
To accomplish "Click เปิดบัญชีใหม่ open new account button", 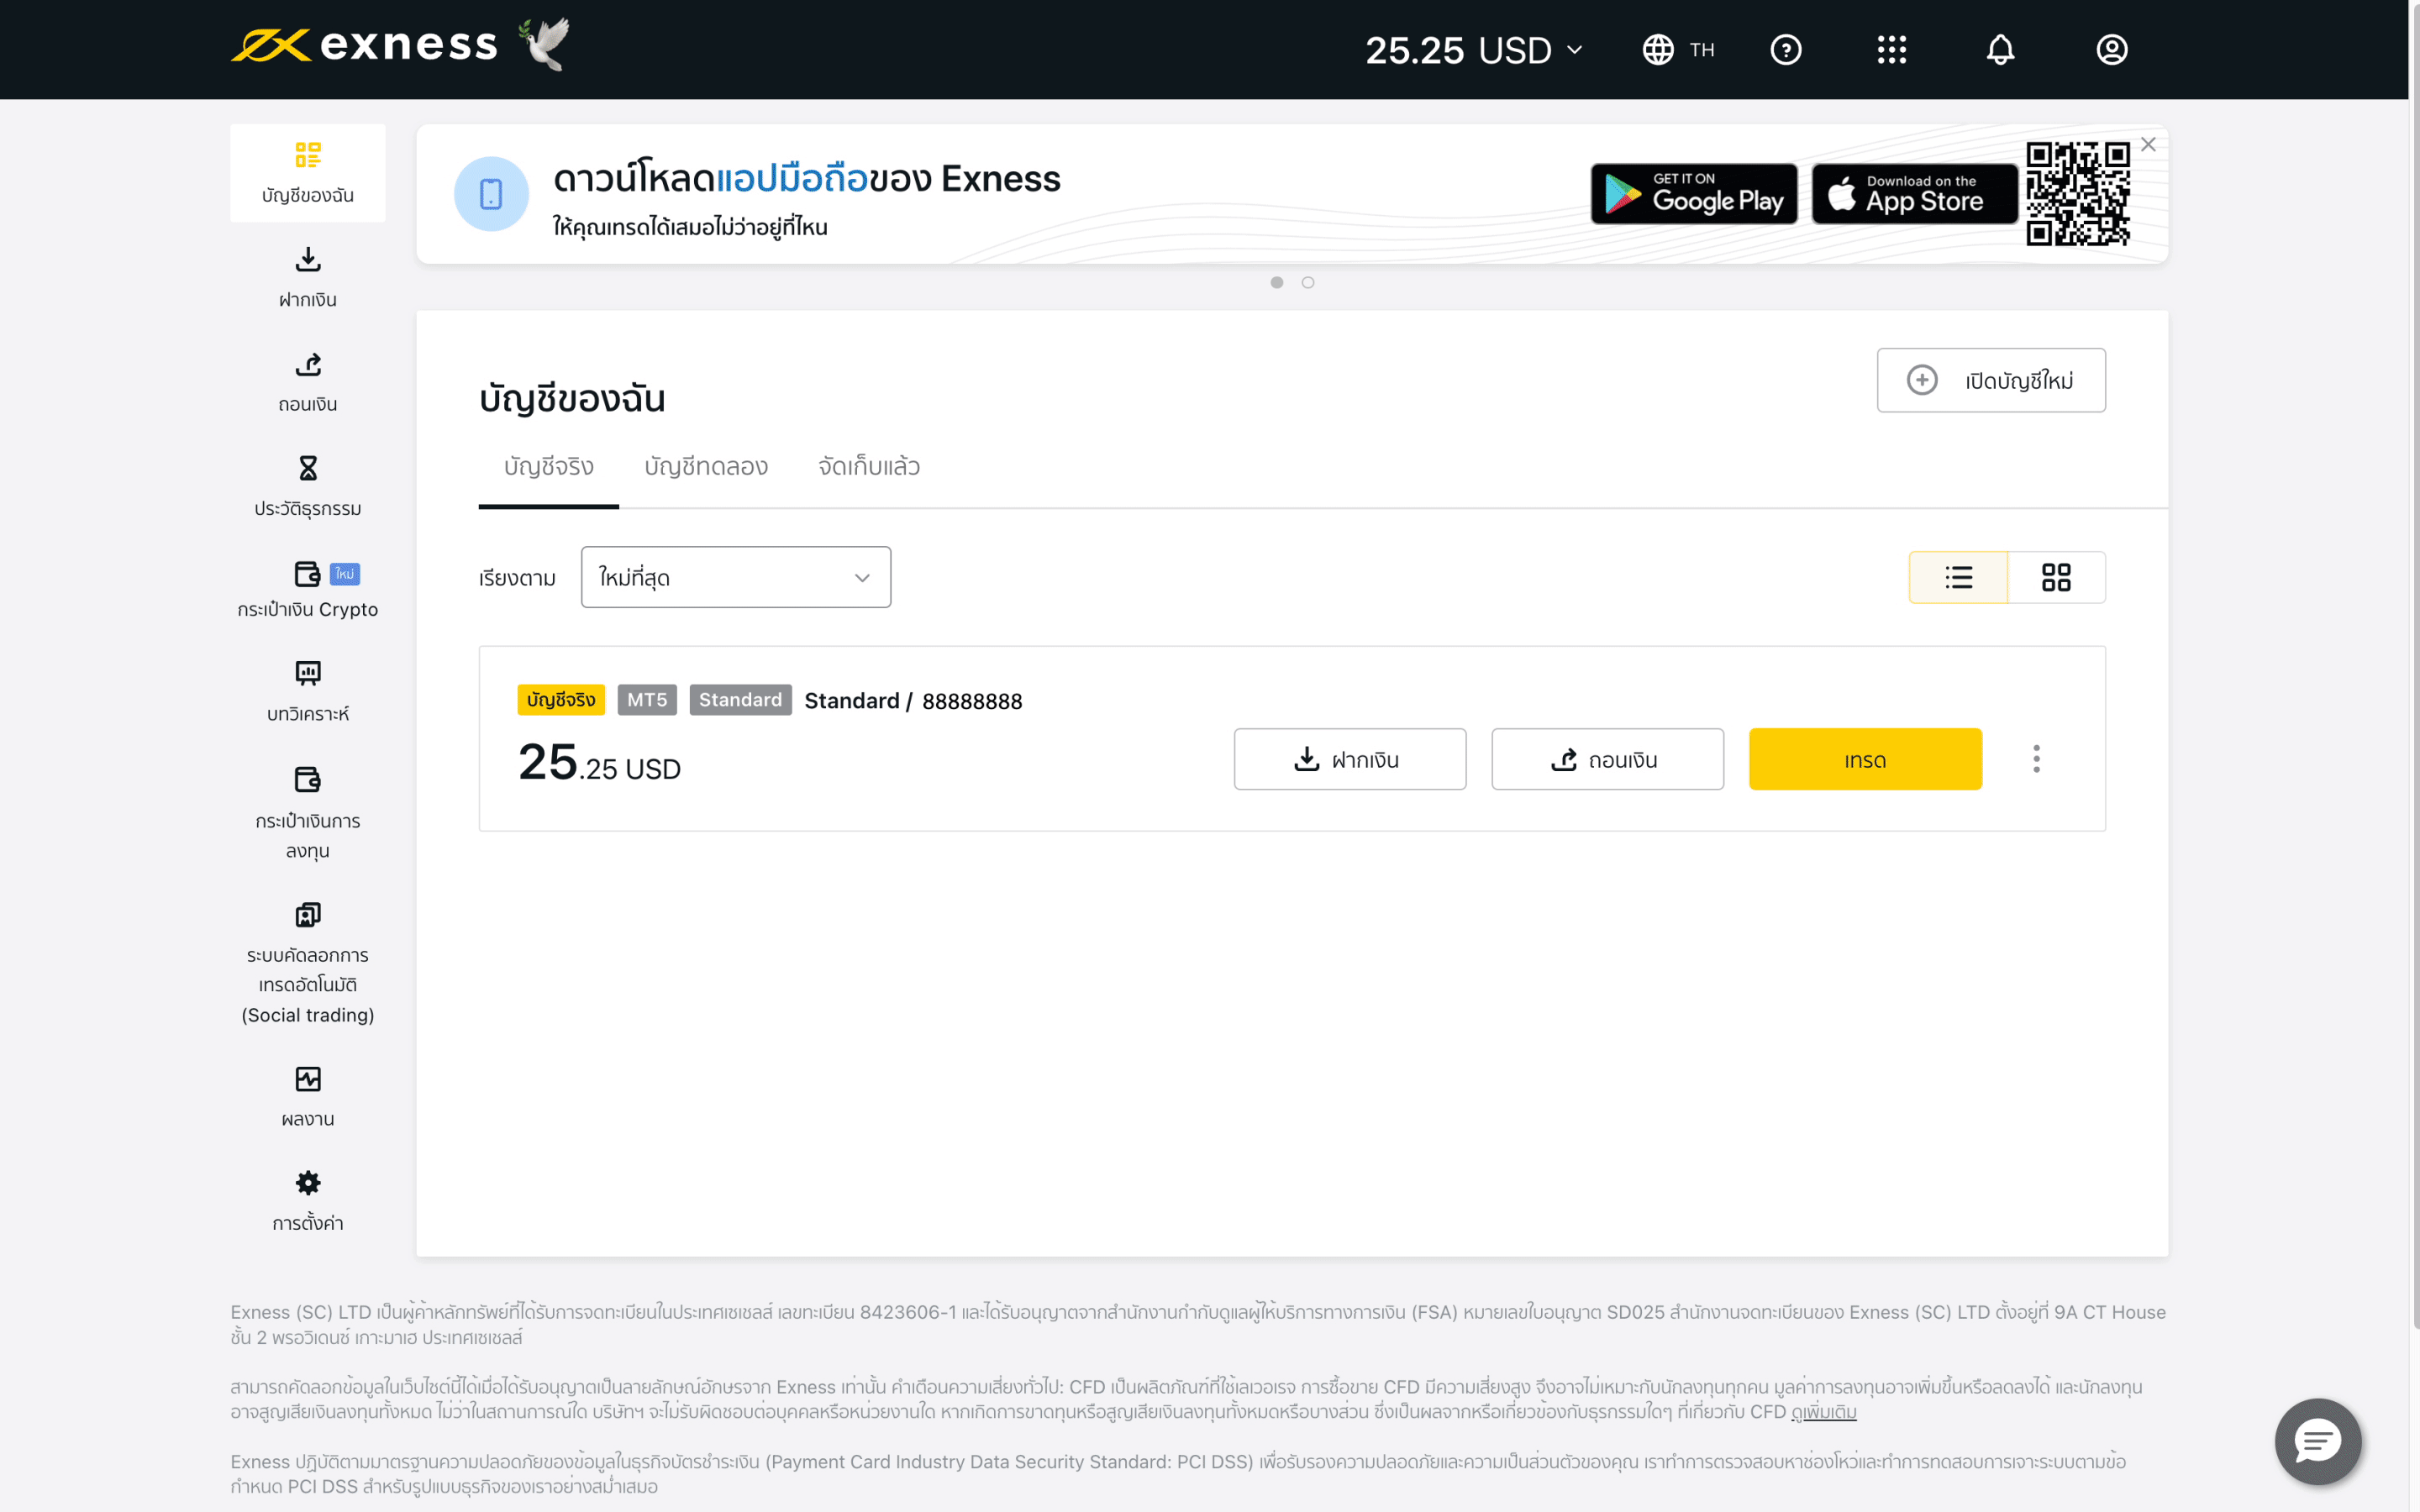I will (1991, 380).
